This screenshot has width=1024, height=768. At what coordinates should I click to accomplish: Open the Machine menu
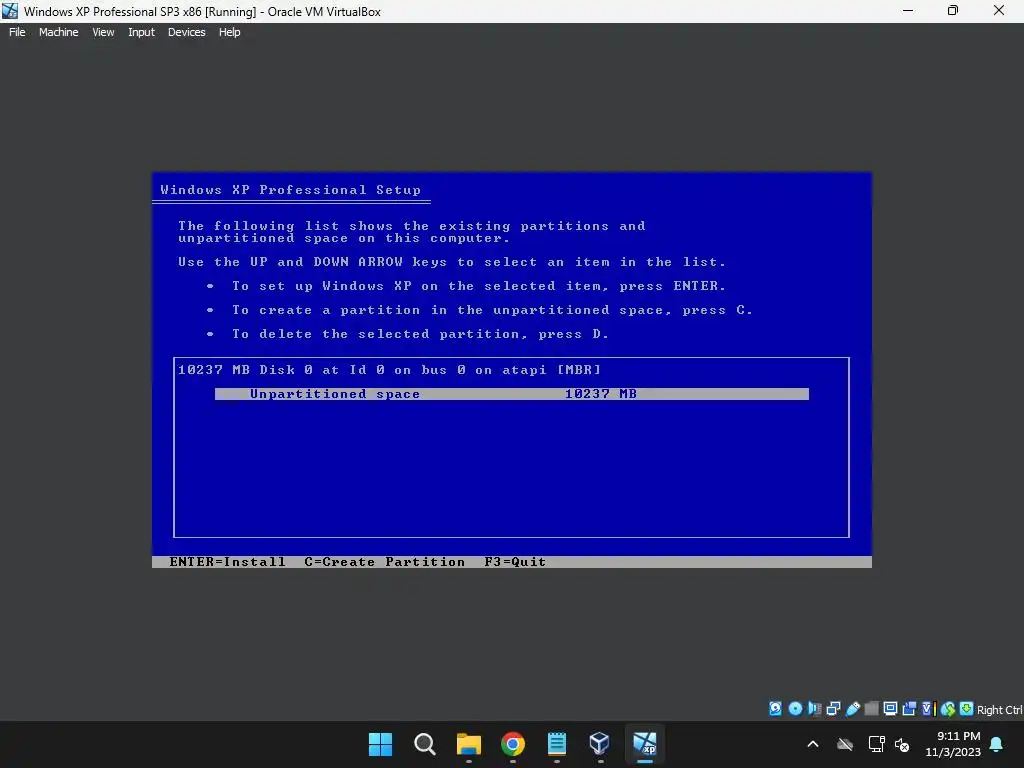coord(58,32)
